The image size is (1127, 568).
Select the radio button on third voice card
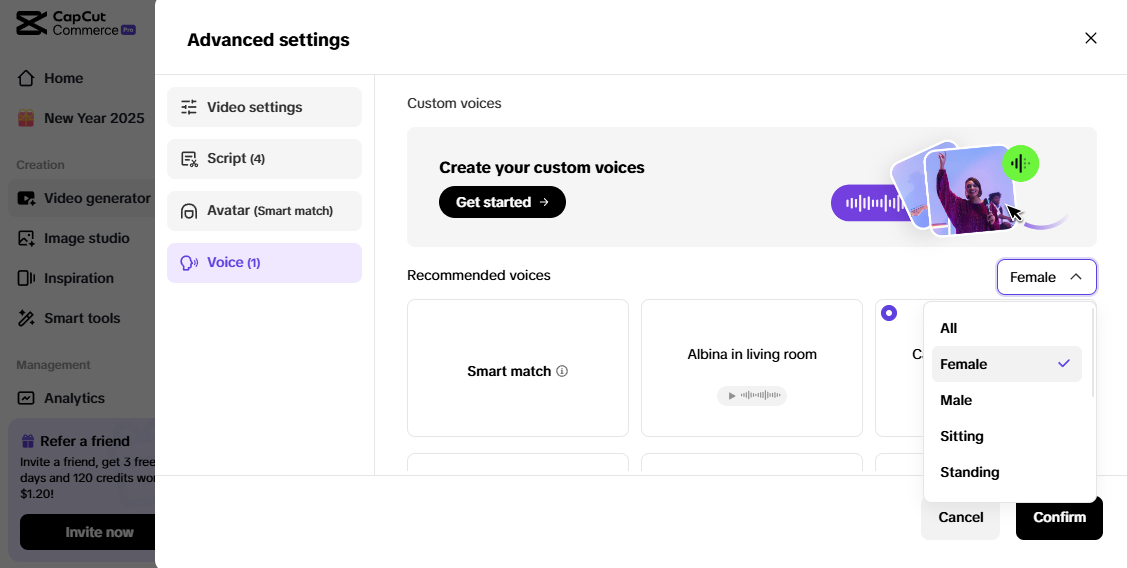pyautogui.click(x=889, y=313)
